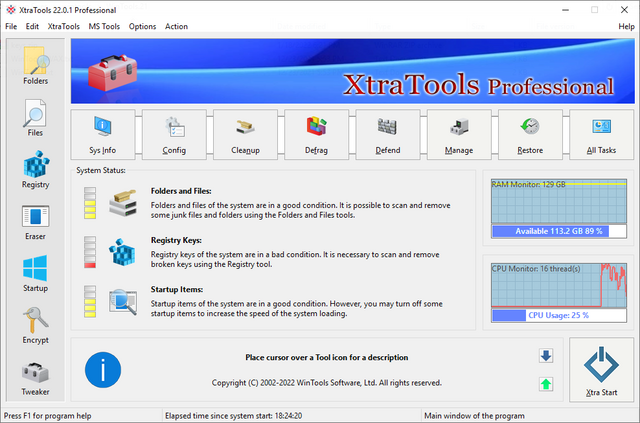Open the Manage task group
The height and width of the screenshot is (423, 640).
459,134
